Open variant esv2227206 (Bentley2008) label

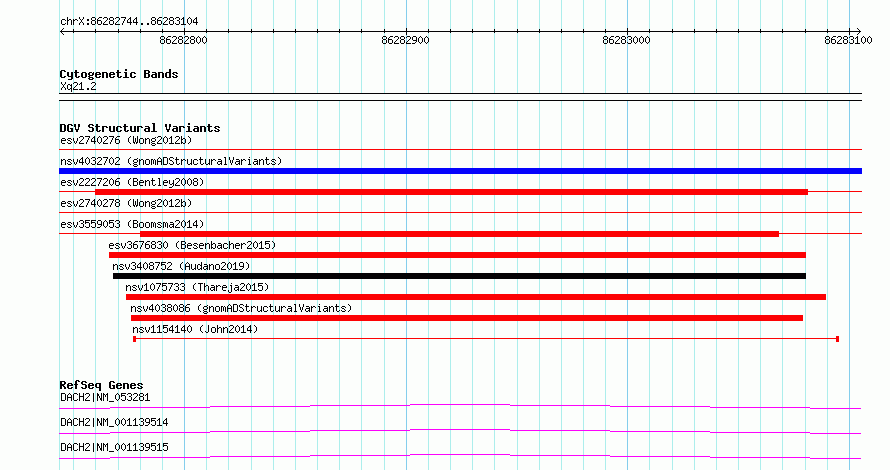pyautogui.click(x=132, y=182)
